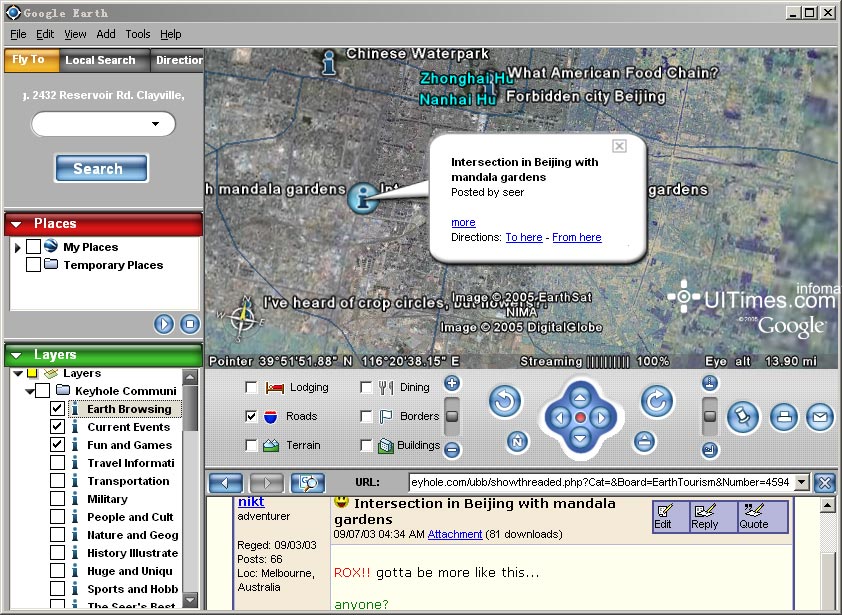Pan the map left arrow
Viewport: 842px width, 615px height.
point(560,417)
